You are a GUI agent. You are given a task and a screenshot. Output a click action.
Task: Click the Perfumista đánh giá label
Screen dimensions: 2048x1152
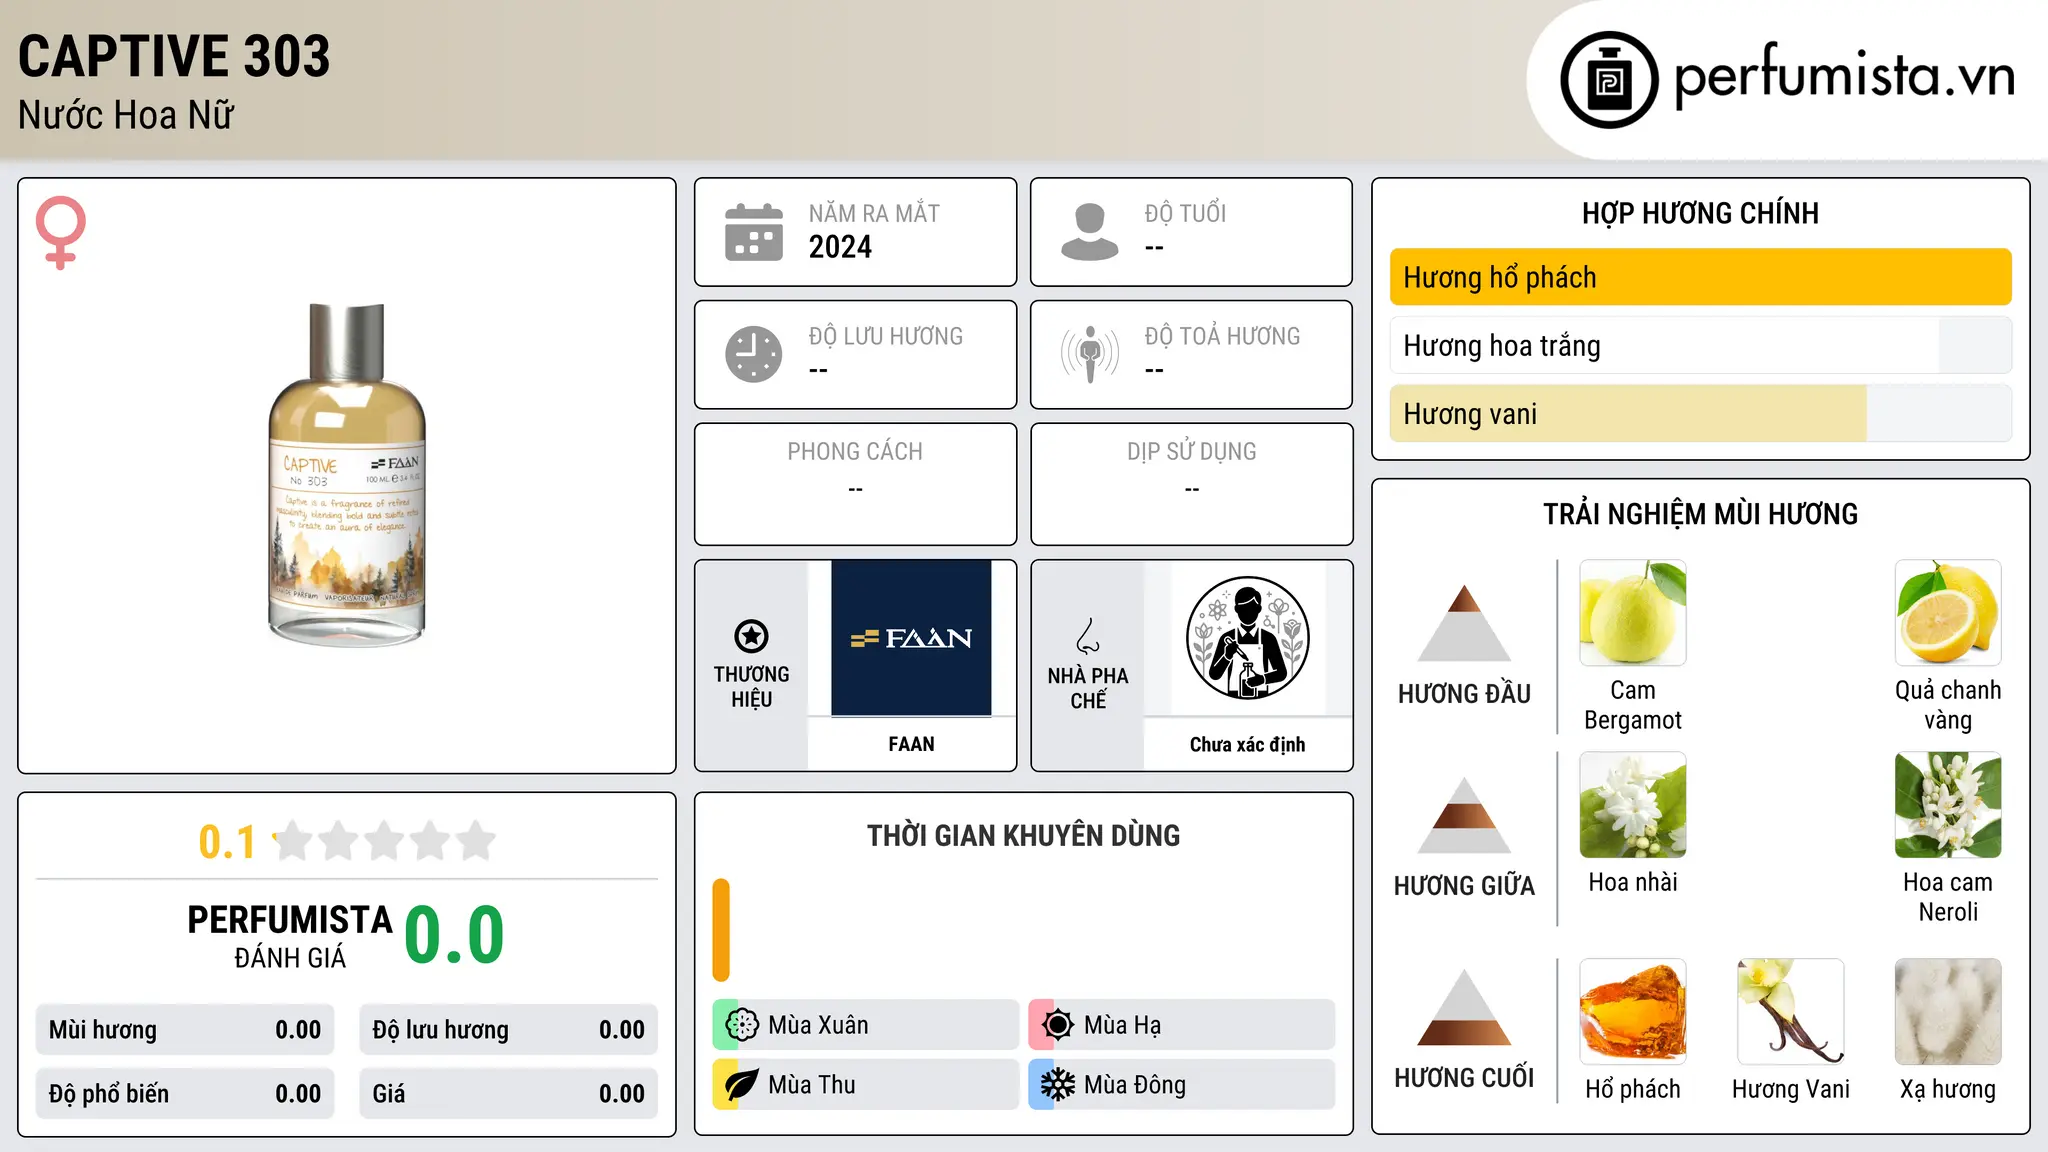tap(290, 937)
